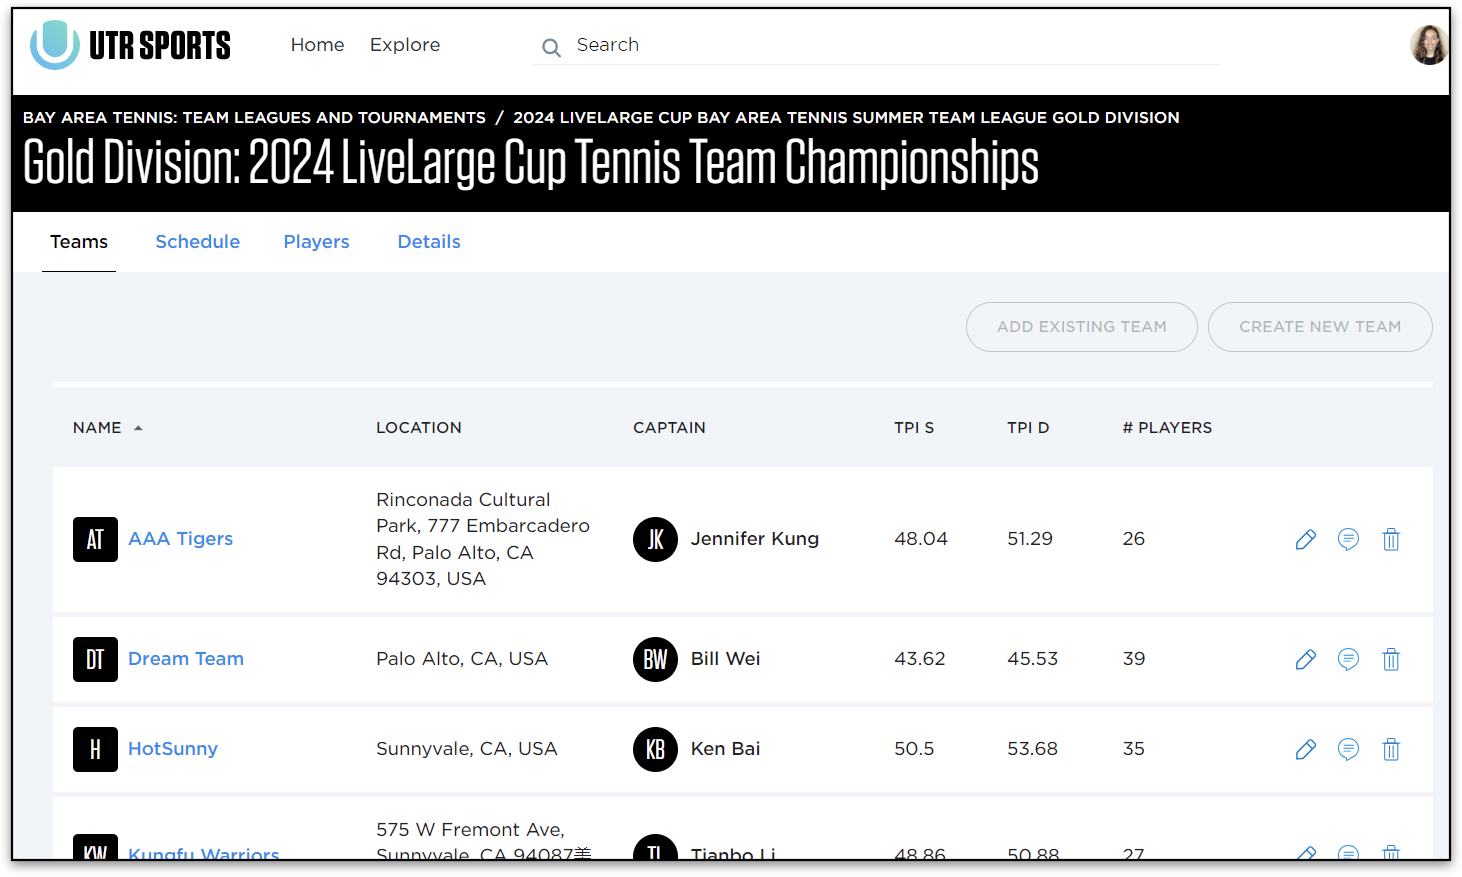The width and height of the screenshot is (1462, 877).
Task: Toggle the NAME column sort arrow
Action: coord(138,427)
